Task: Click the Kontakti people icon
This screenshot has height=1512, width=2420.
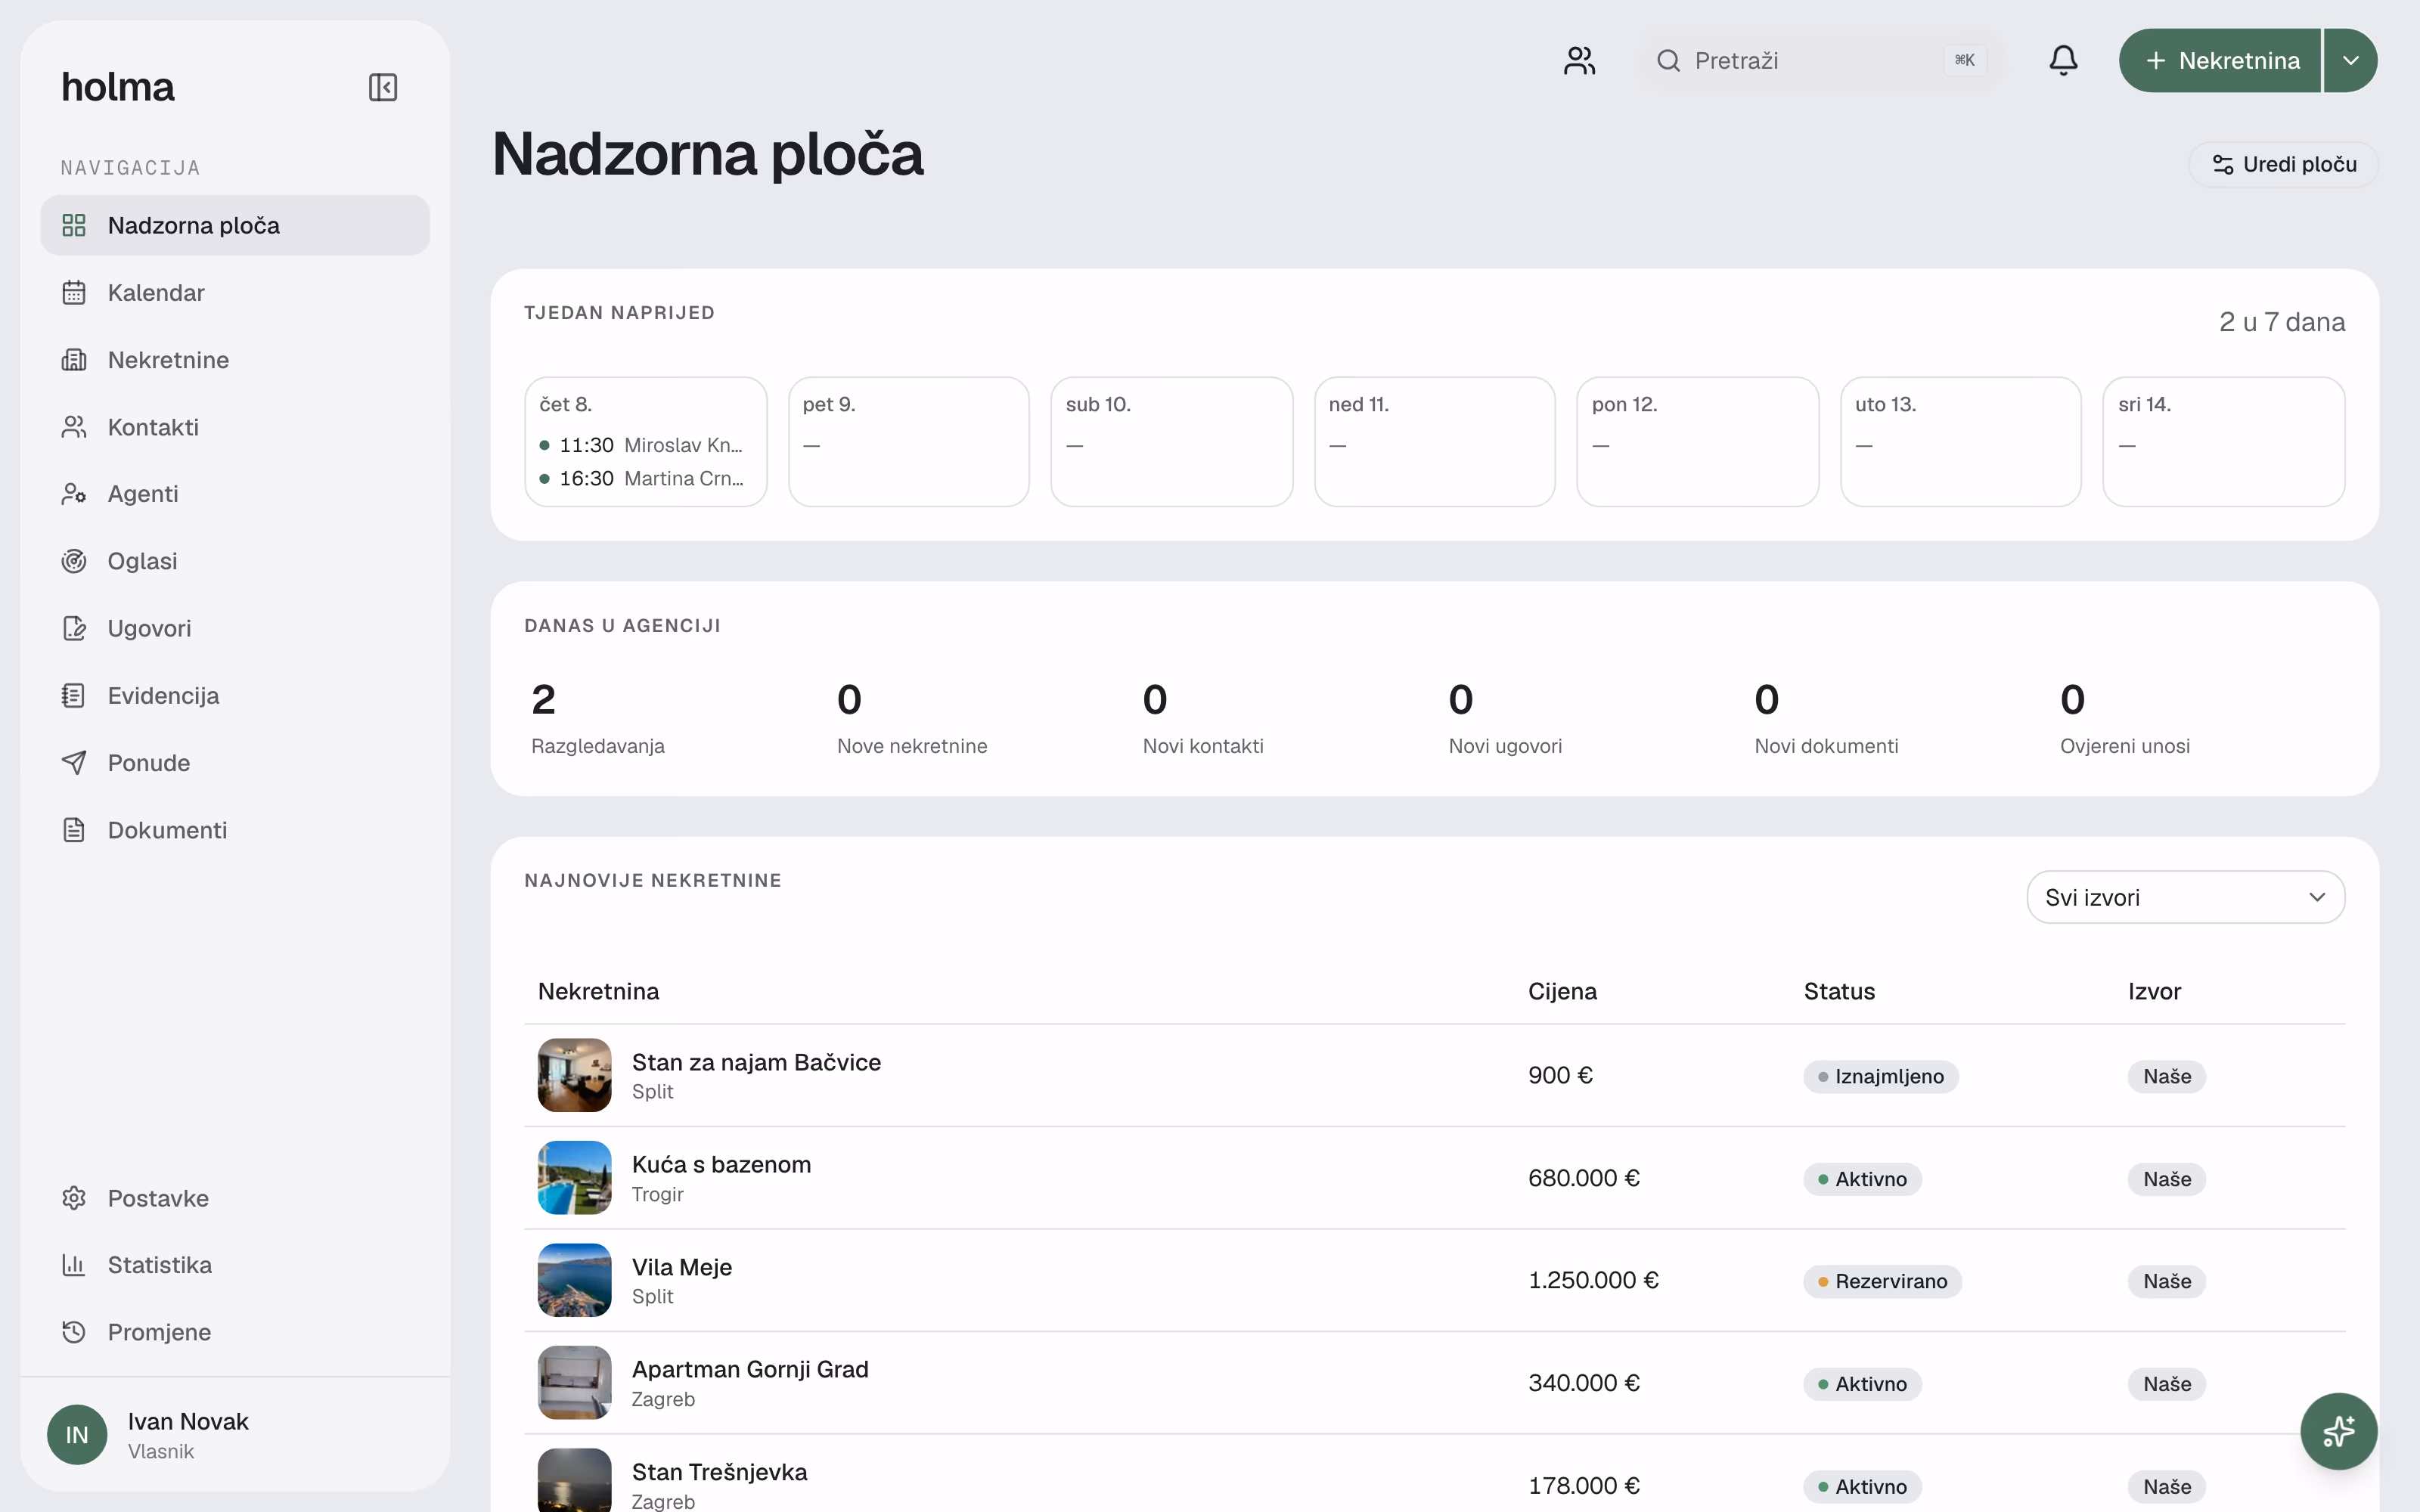Action: click(x=74, y=427)
